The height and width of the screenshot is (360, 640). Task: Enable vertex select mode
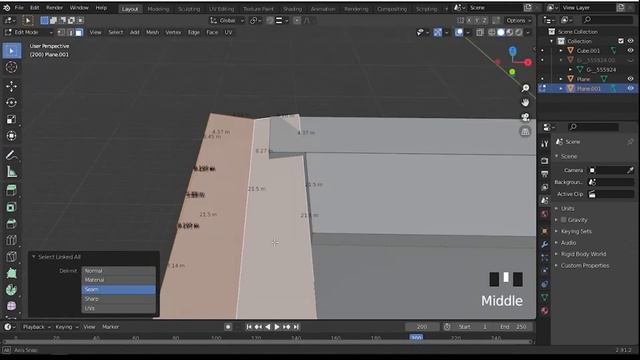[x=61, y=32]
